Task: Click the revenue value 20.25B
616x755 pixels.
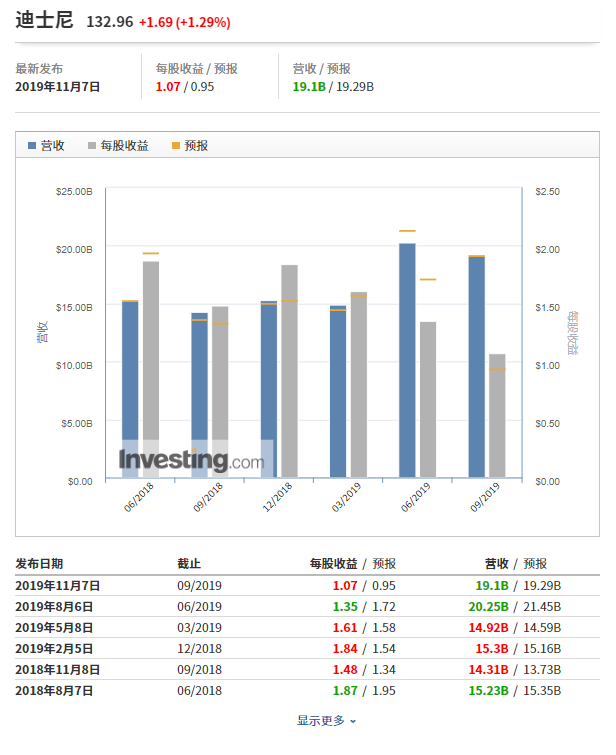Action: tap(488, 607)
